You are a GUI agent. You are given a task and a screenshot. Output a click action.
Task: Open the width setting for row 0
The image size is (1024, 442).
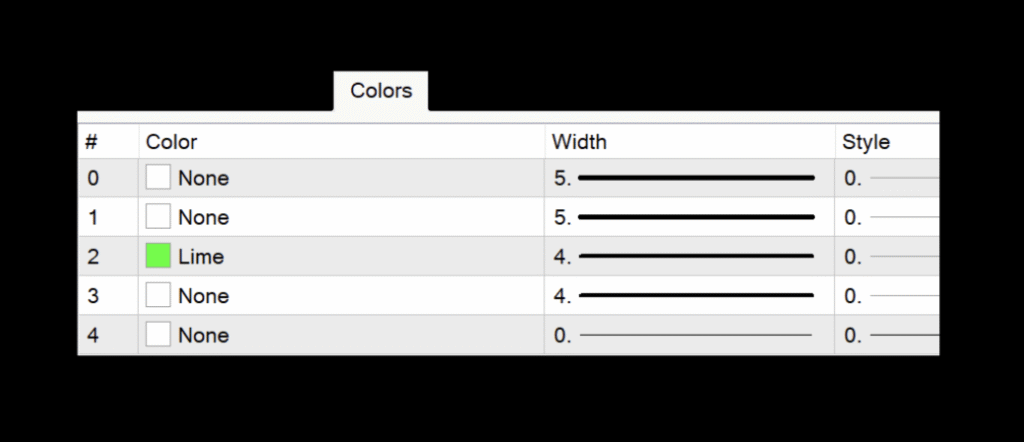click(688, 178)
